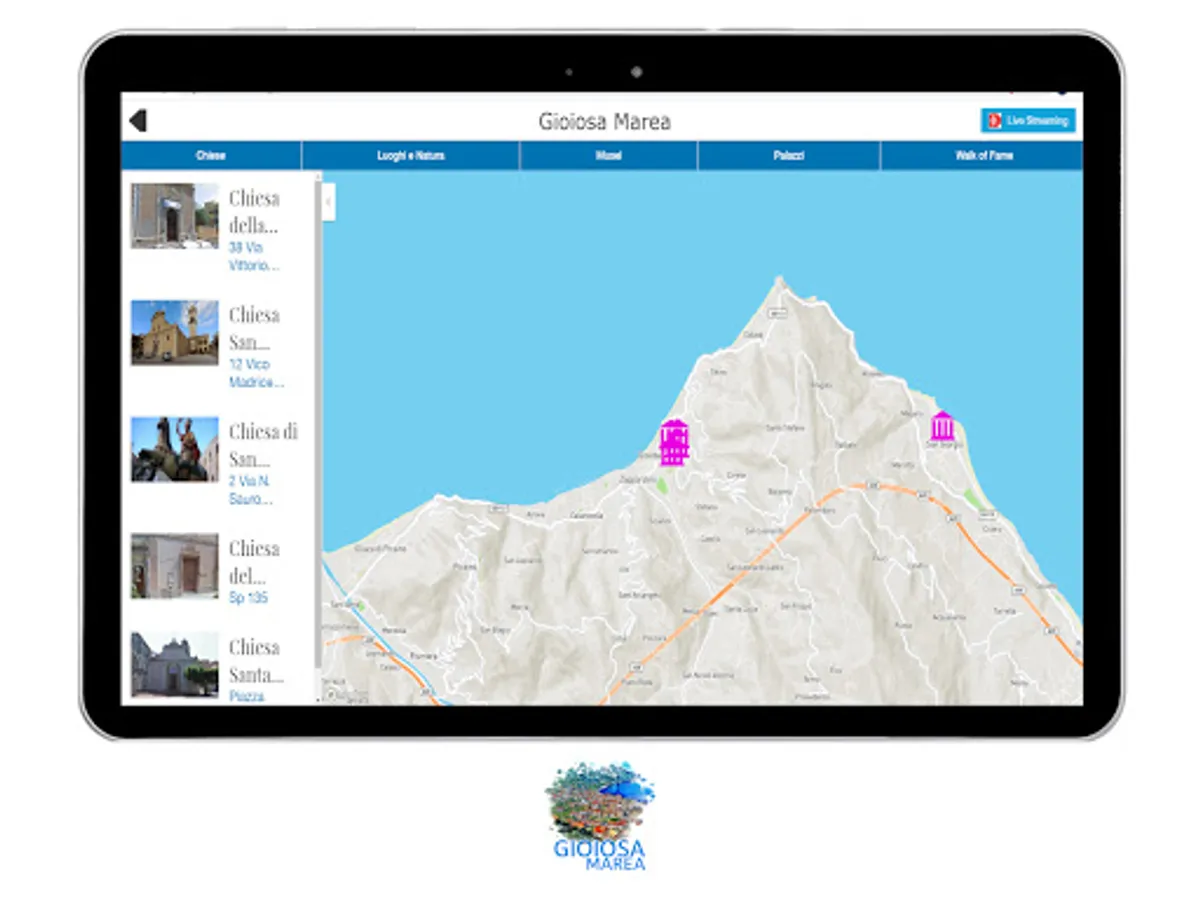This screenshot has height=900, width=1200.
Task: Select the Chiesa San... list title
Action: (254, 329)
